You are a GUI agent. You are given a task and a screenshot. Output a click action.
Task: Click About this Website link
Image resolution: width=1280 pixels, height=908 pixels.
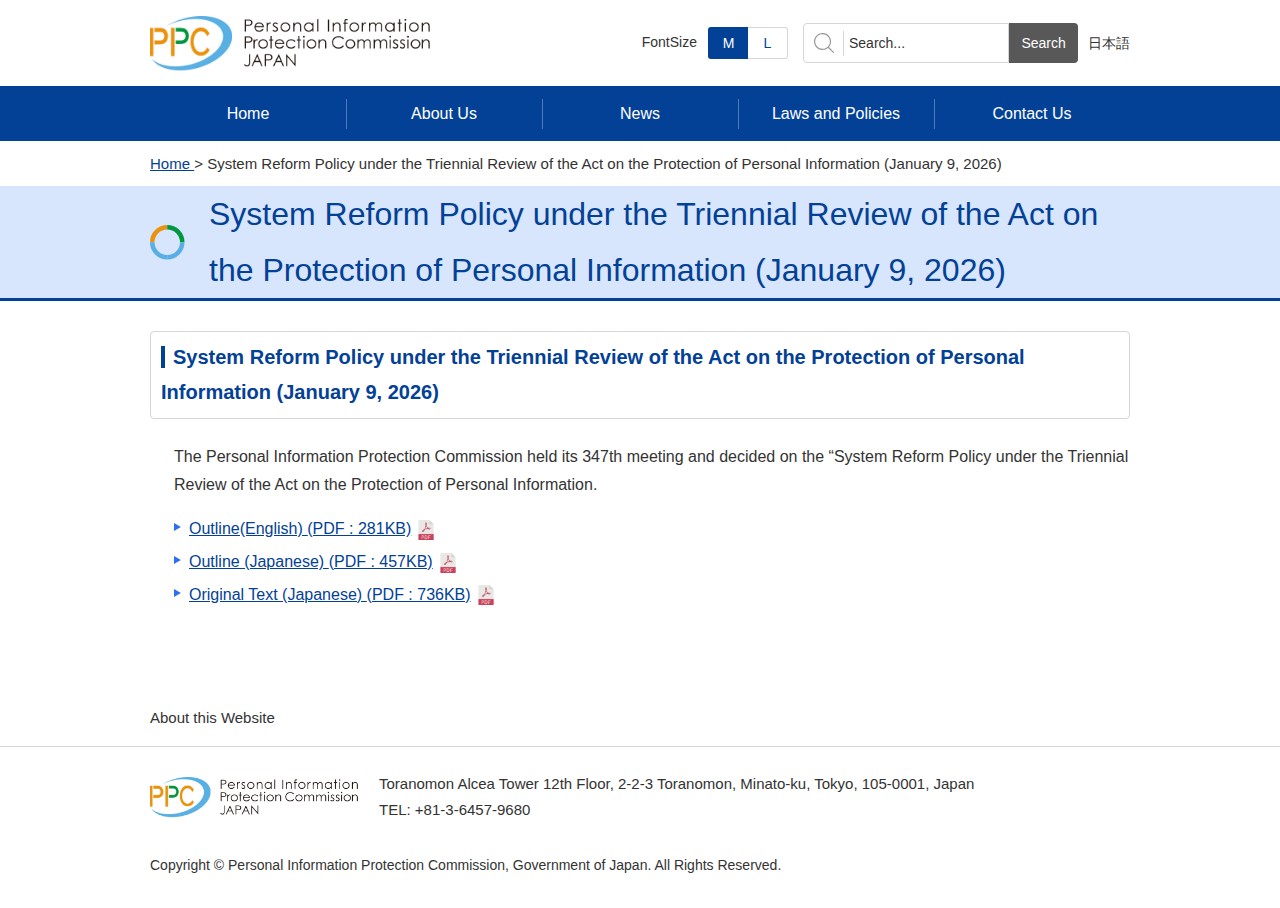(212, 718)
